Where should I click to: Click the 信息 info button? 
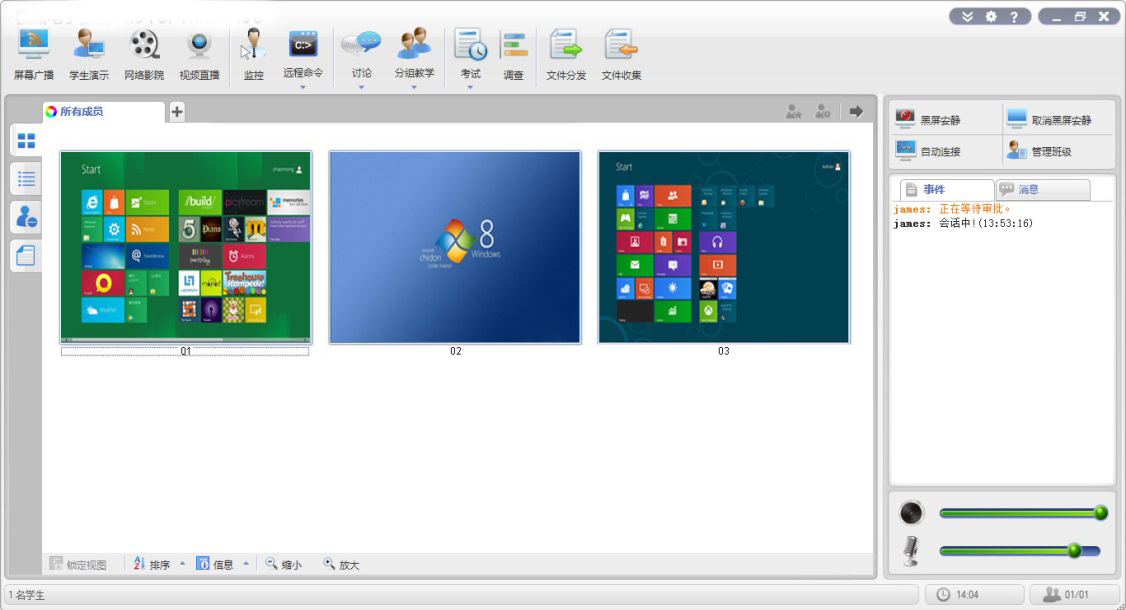click(215, 565)
